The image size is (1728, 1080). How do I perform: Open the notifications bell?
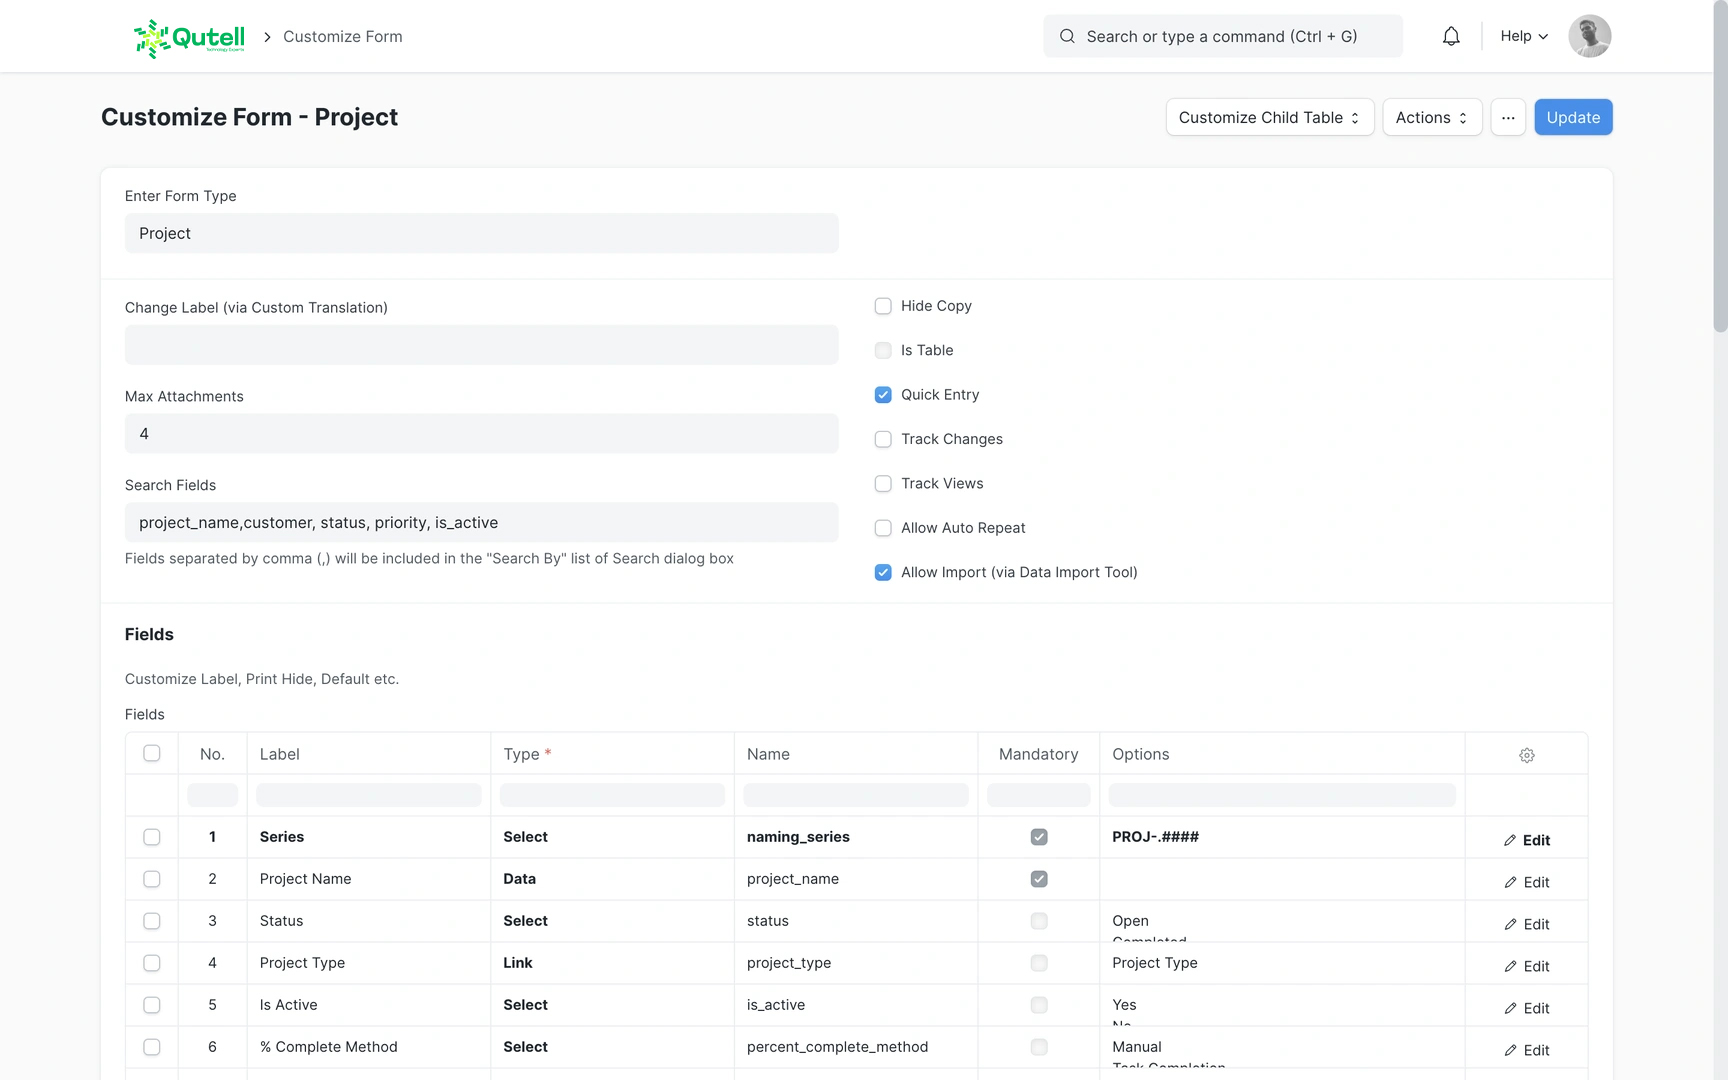tap(1451, 37)
